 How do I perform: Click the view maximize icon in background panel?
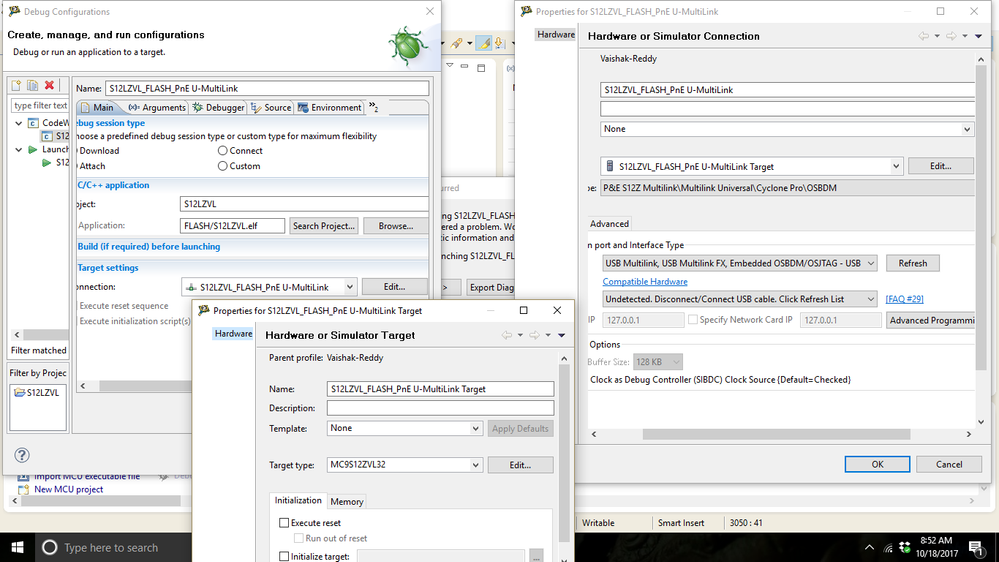click(x=481, y=68)
